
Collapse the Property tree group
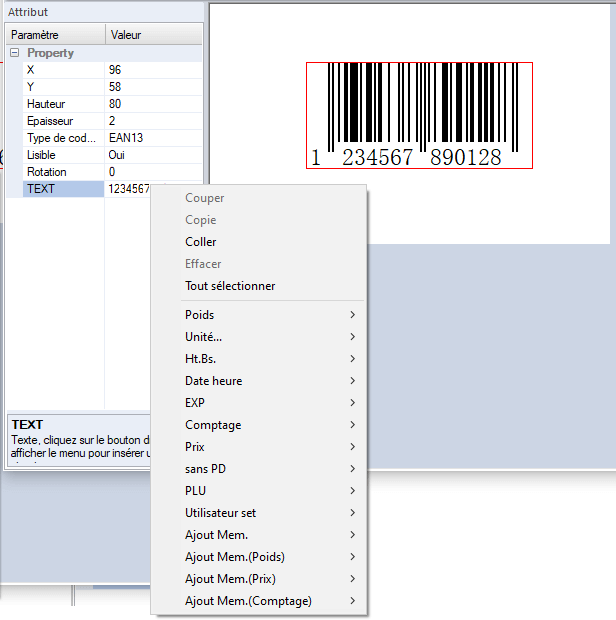[15, 53]
